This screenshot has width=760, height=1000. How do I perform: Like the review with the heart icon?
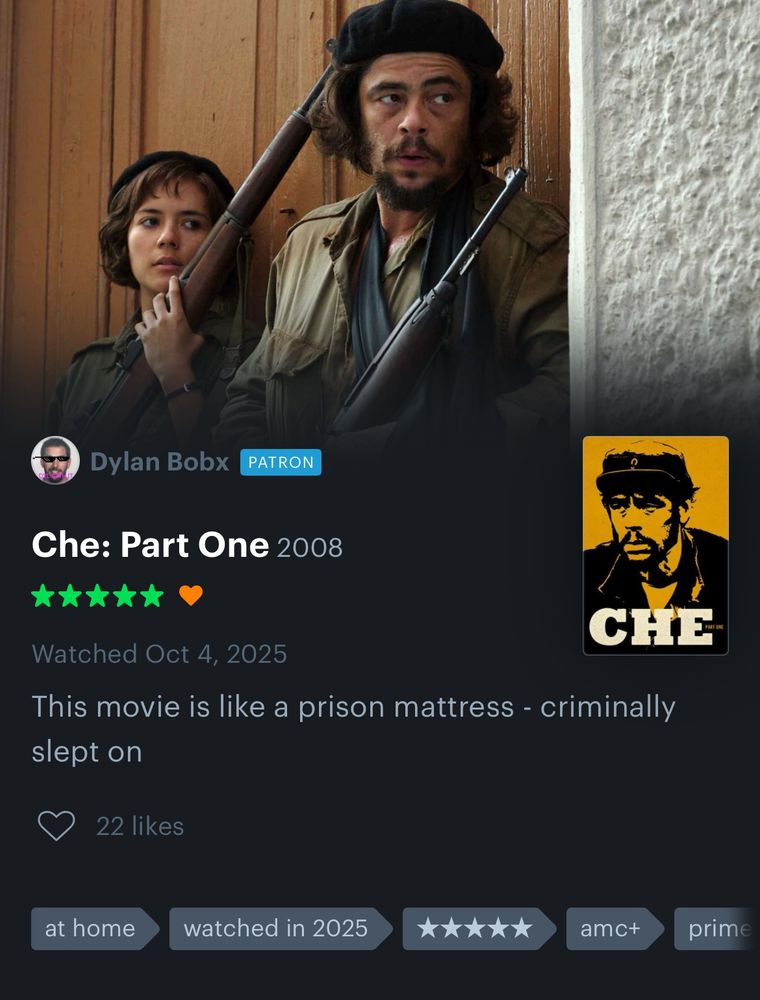point(56,826)
